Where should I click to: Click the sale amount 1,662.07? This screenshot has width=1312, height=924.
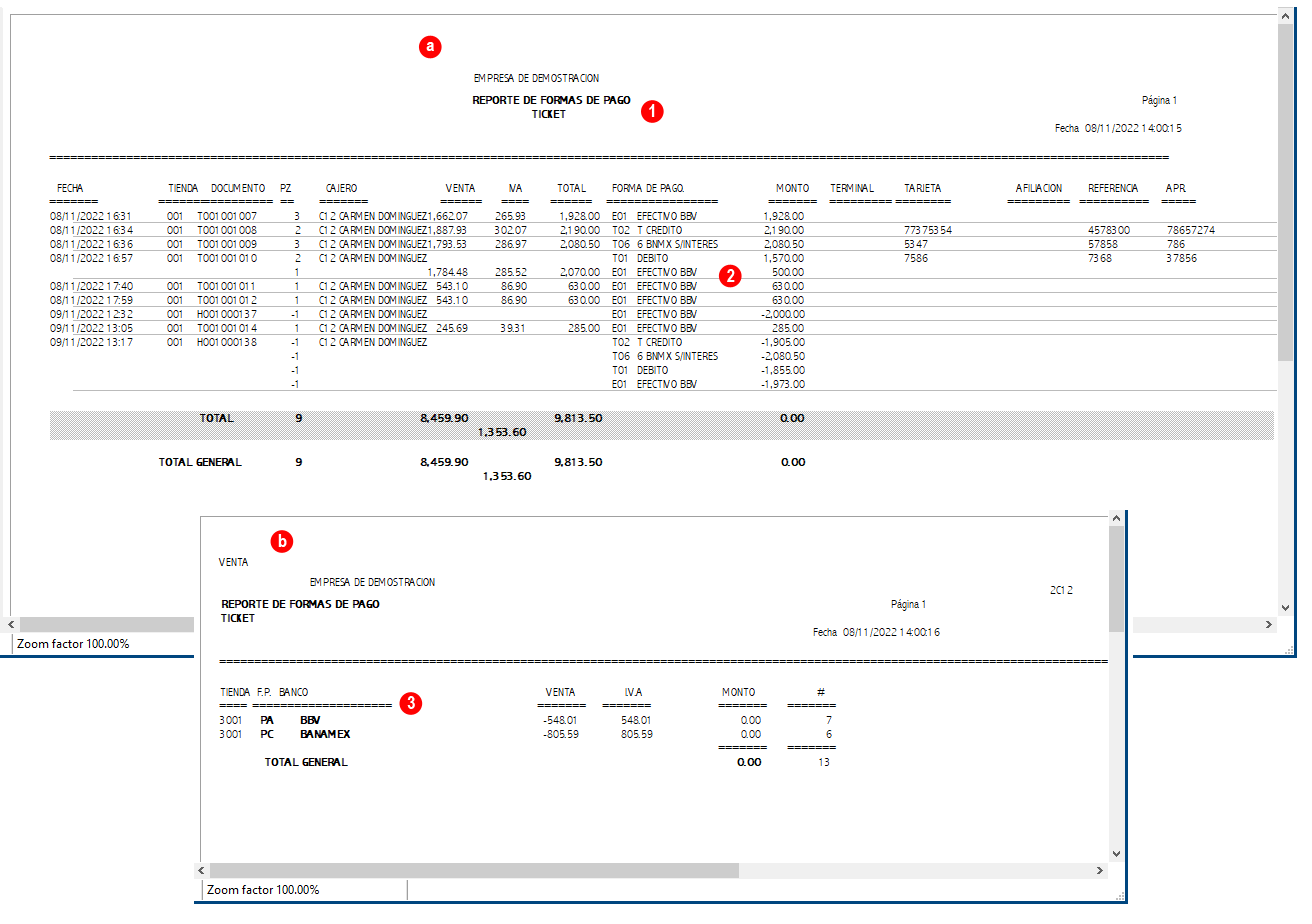pos(448,216)
